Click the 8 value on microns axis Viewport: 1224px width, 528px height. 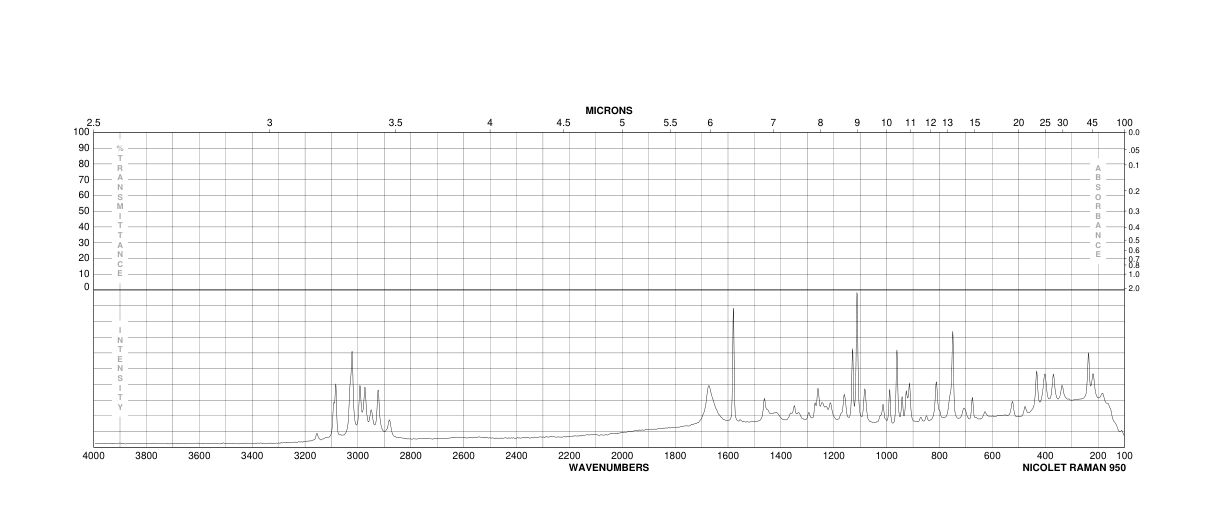[820, 122]
